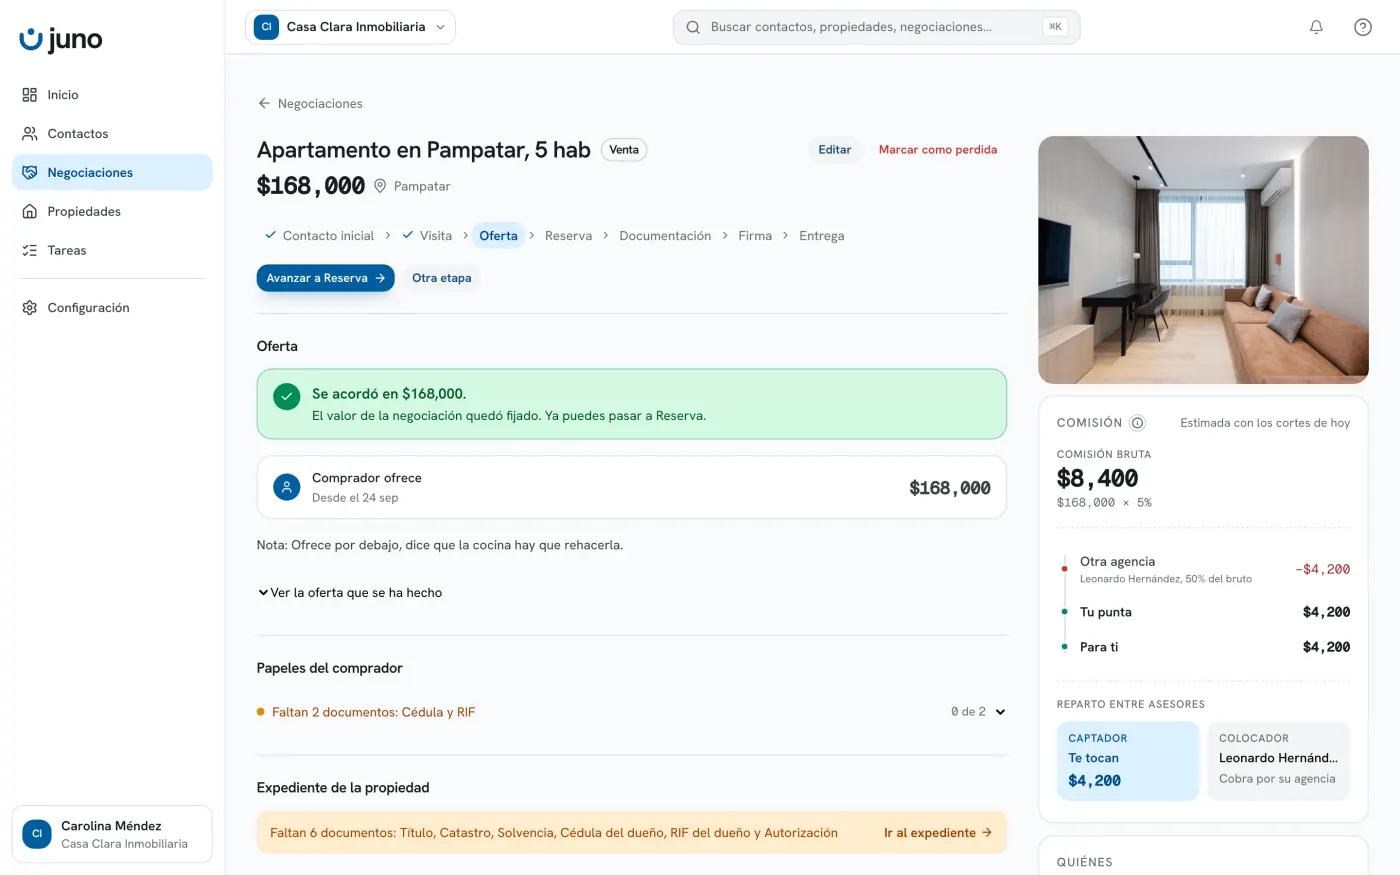Click the Comisión info icon
The image size is (1400, 875).
pos(1137,423)
